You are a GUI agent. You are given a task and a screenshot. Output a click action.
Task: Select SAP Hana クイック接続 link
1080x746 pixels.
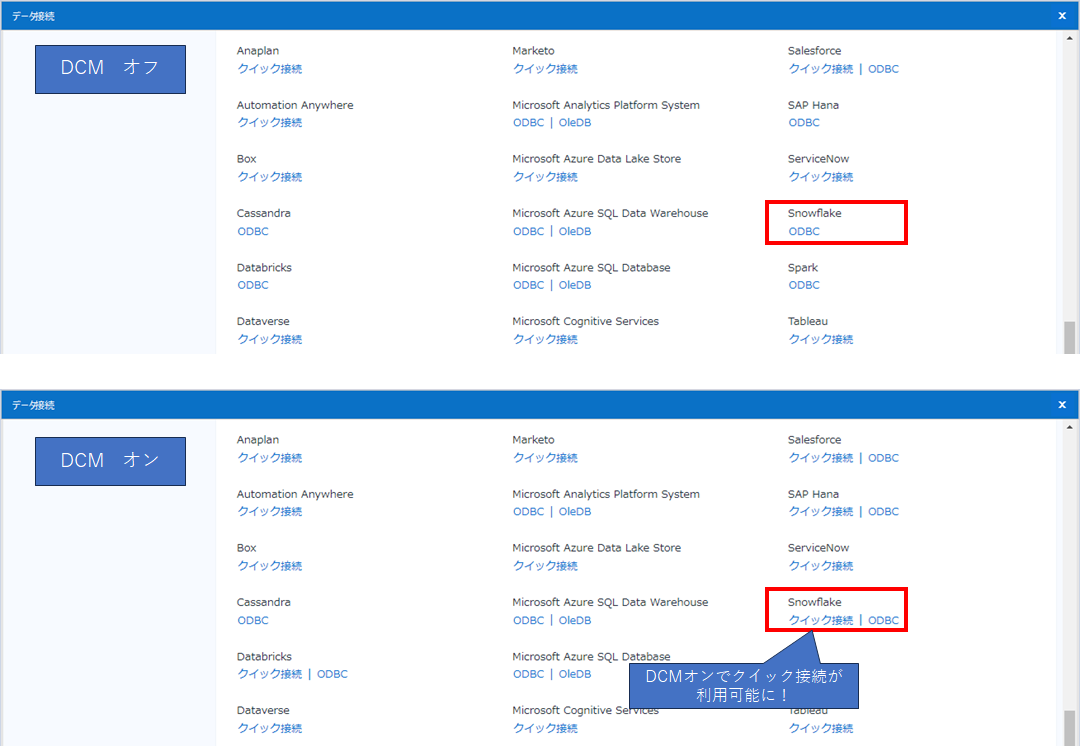click(x=821, y=512)
